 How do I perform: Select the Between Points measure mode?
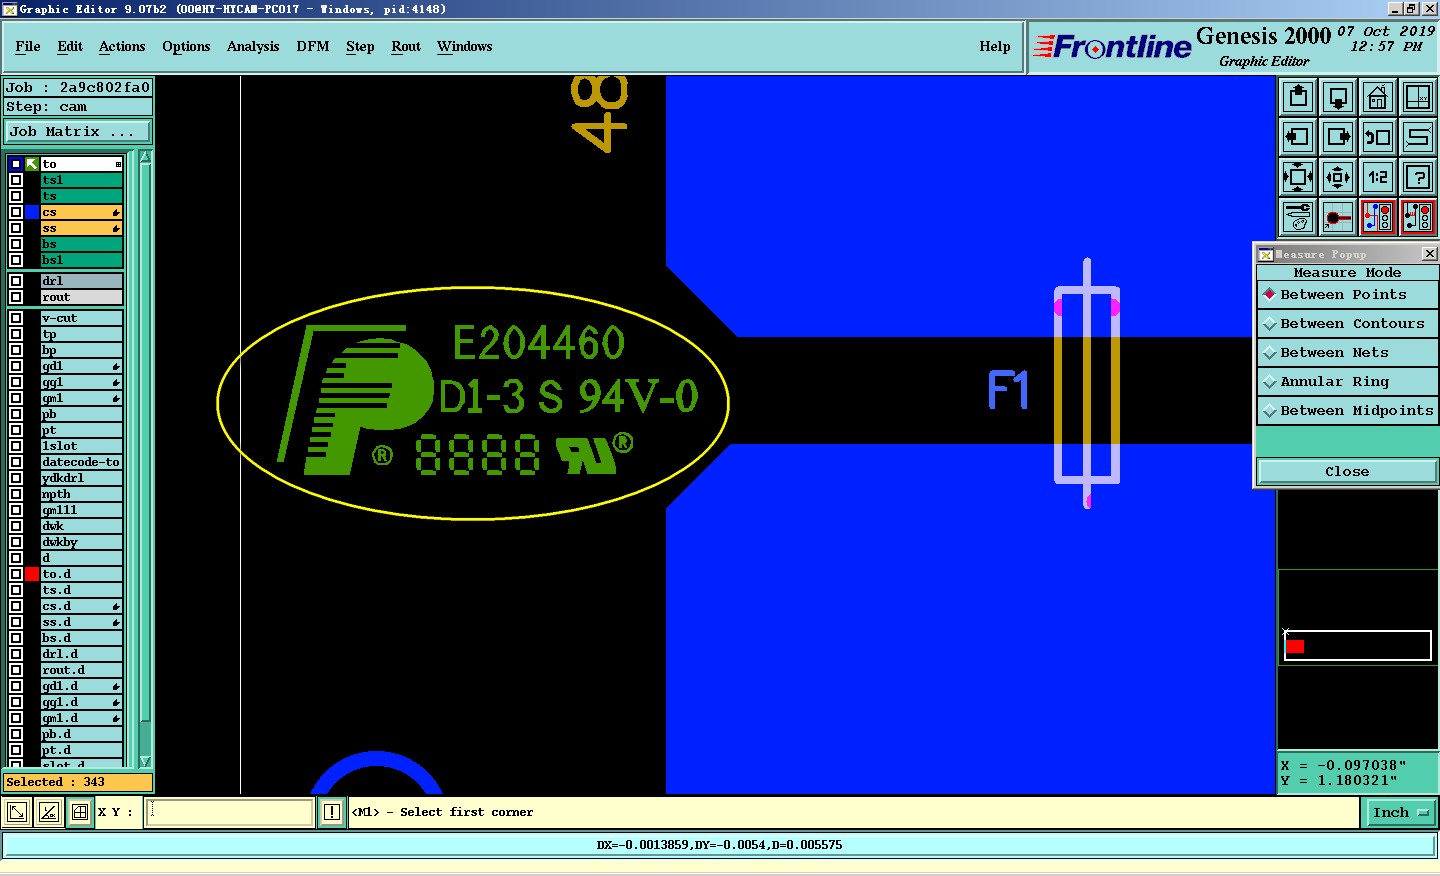1347,295
